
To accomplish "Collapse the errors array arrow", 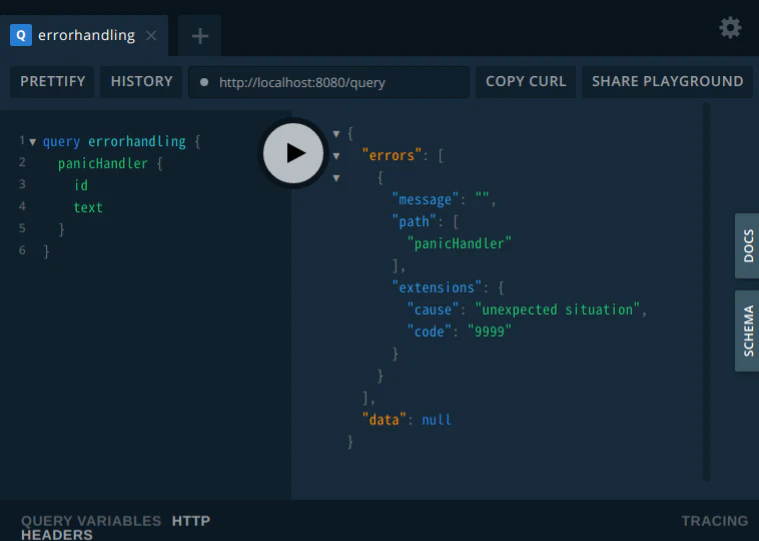I will (x=336, y=156).
